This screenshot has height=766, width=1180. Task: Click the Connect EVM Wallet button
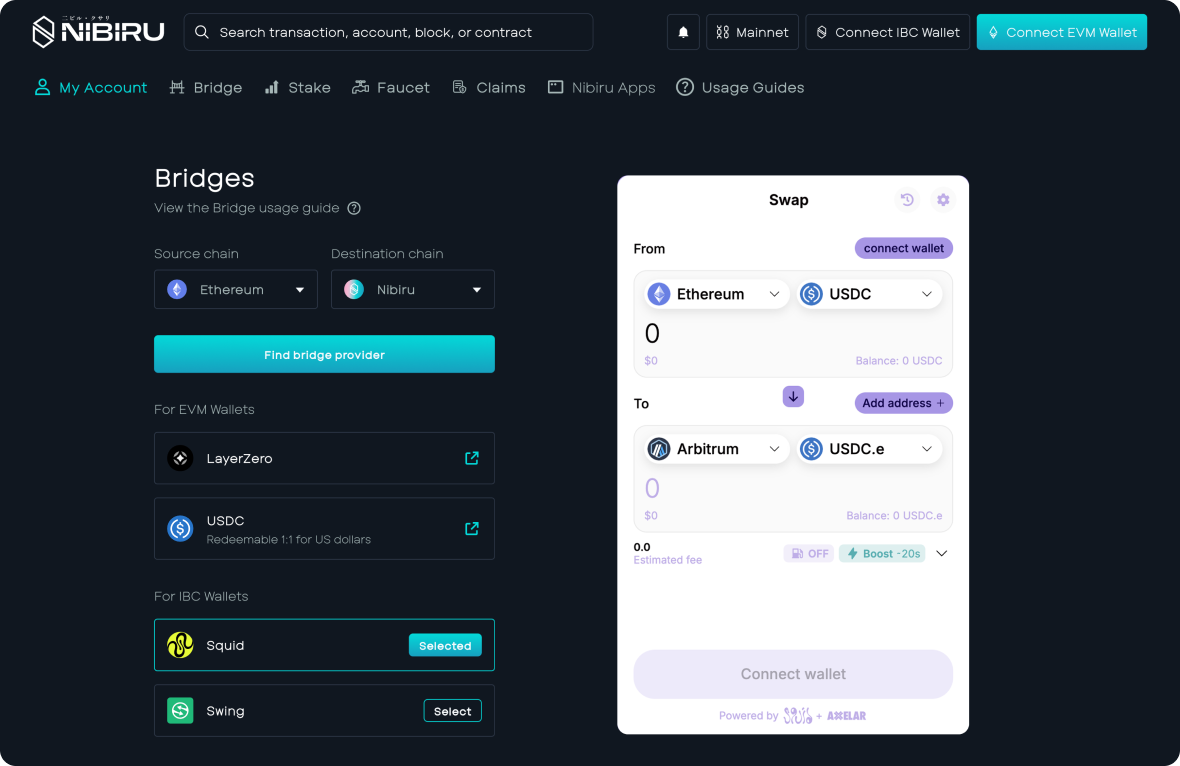coord(1062,32)
